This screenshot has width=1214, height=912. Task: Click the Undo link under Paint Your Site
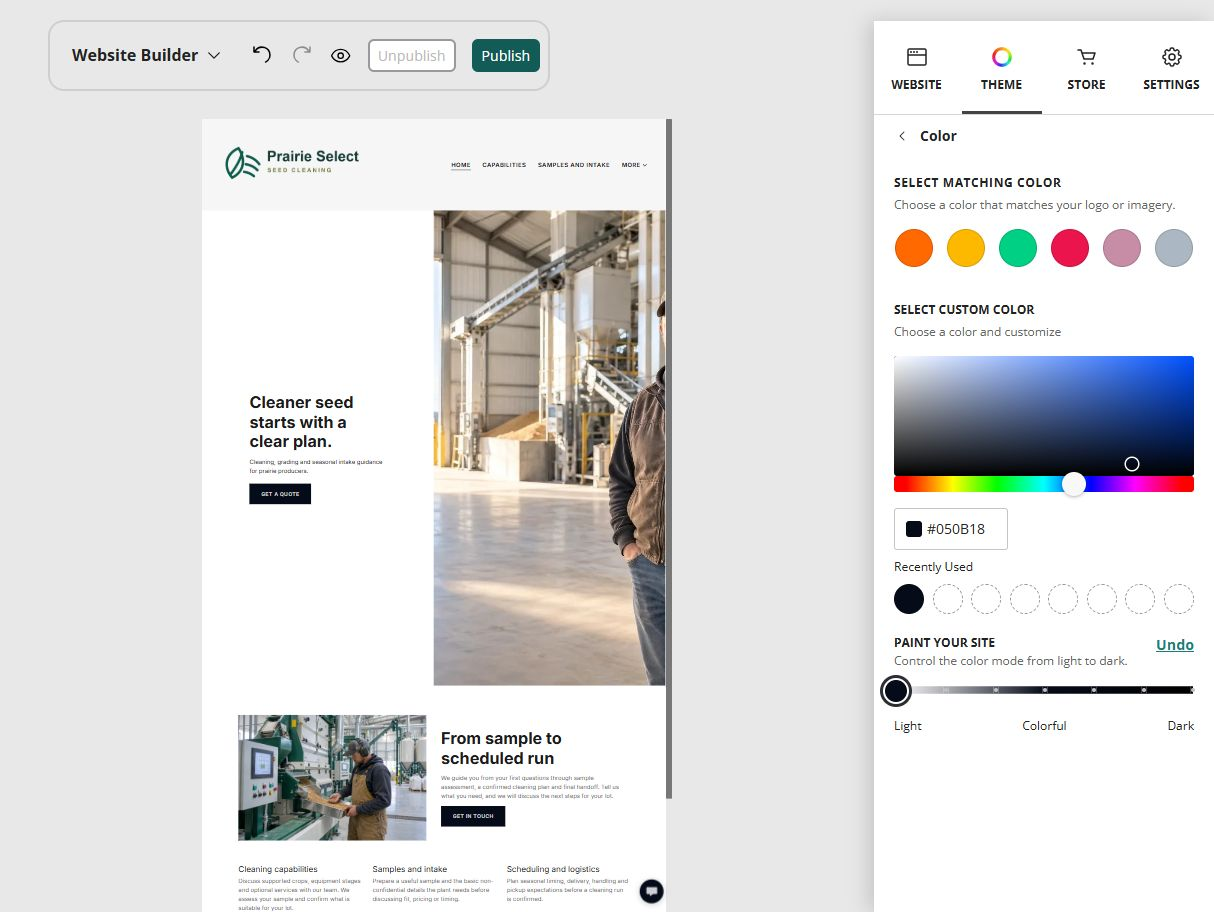[1175, 645]
